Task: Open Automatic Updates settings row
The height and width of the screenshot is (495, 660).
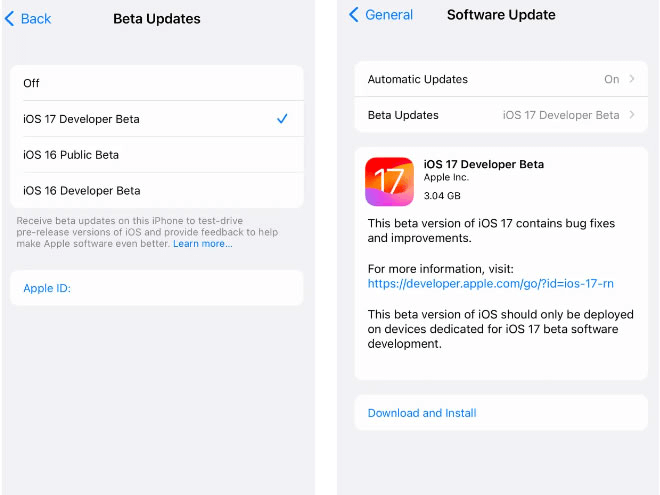Action: [x=501, y=79]
